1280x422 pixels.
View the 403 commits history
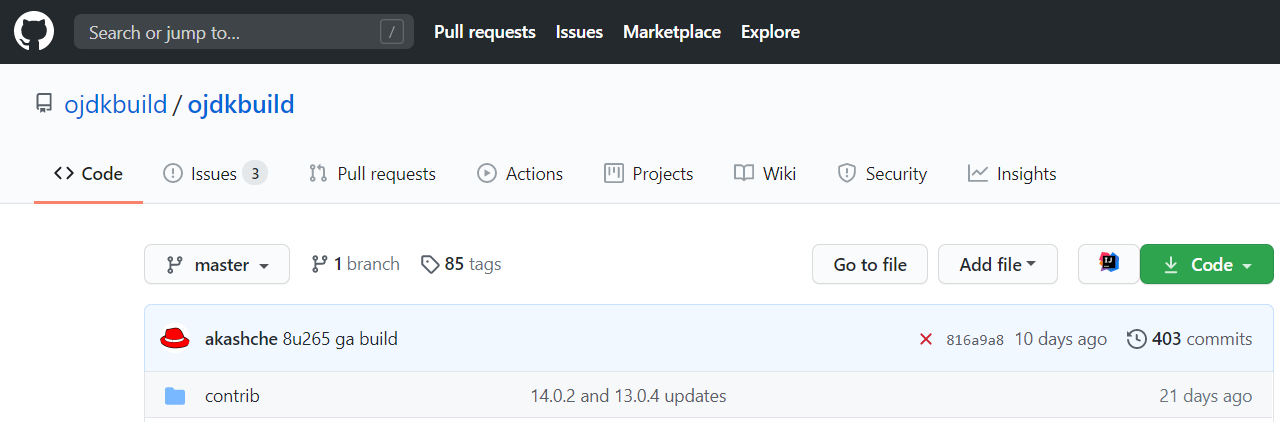1190,339
